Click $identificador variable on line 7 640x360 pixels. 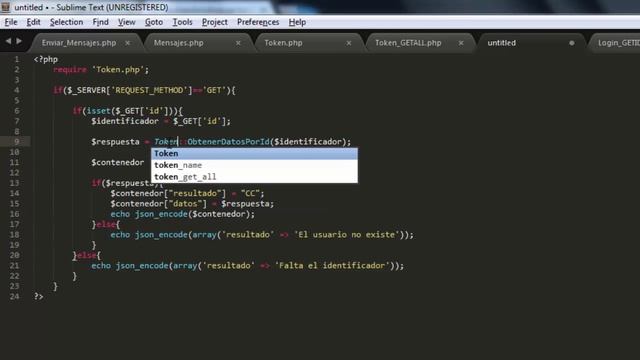pos(125,121)
